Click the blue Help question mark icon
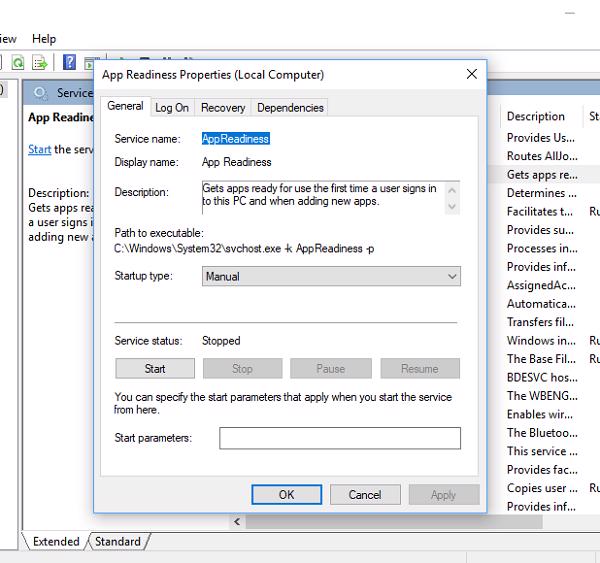Image resolution: width=600 pixels, height=563 pixels. [x=70, y=62]
